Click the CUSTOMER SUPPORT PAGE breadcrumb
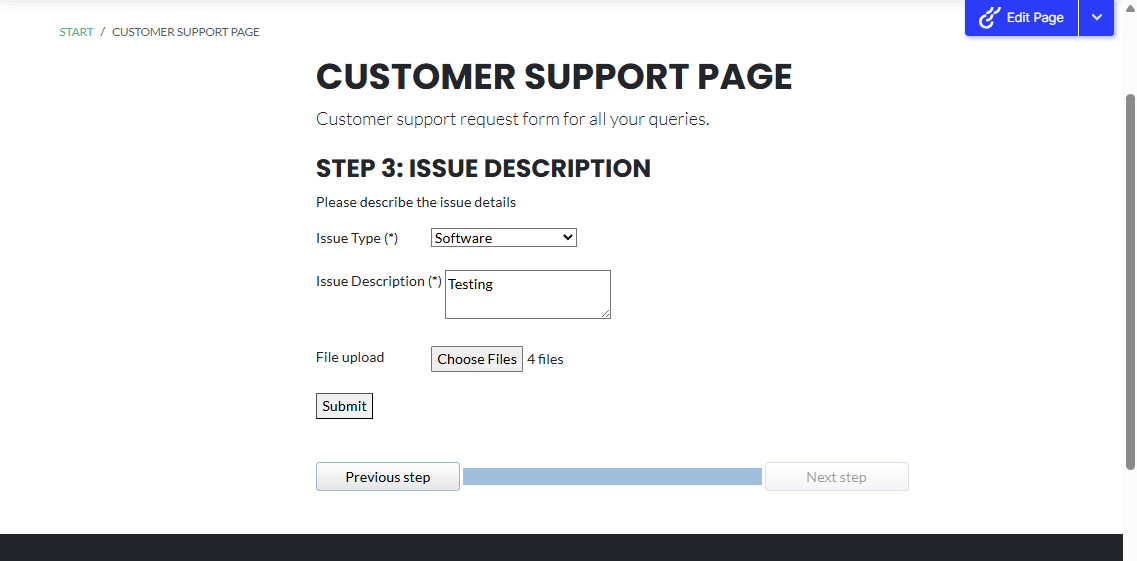The width and height of the screenshot is (1137, 561). pyautogui.click(x=185, y=32)
